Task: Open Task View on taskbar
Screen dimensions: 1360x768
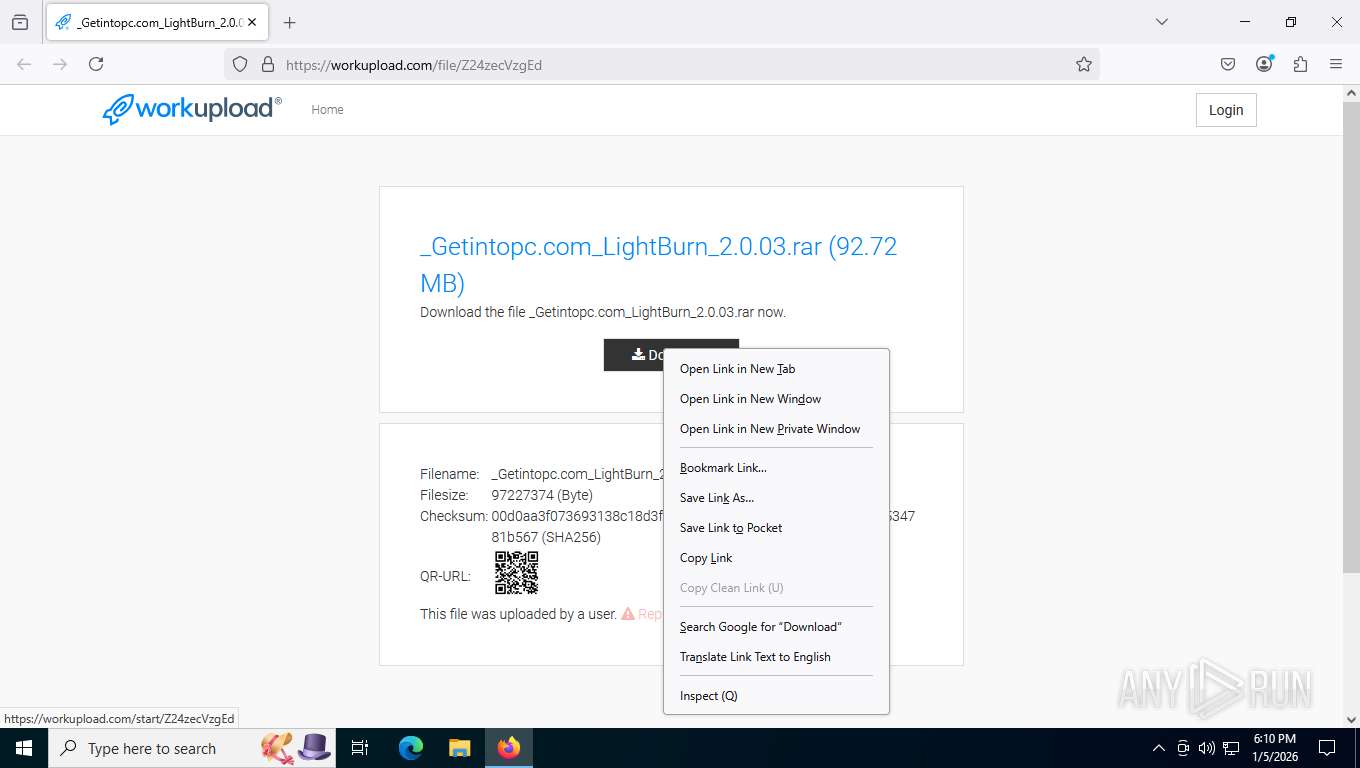Action: tap(361, 748)
